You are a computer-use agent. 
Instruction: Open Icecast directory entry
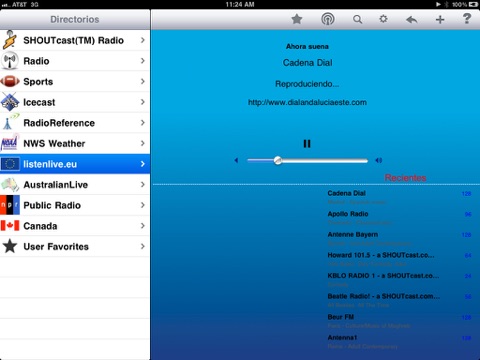click(75, 102)
